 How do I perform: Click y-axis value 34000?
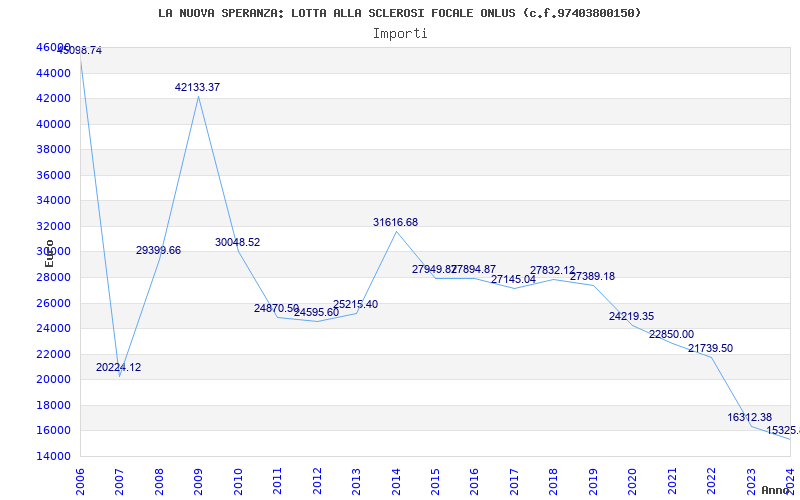tap(53, 201)
